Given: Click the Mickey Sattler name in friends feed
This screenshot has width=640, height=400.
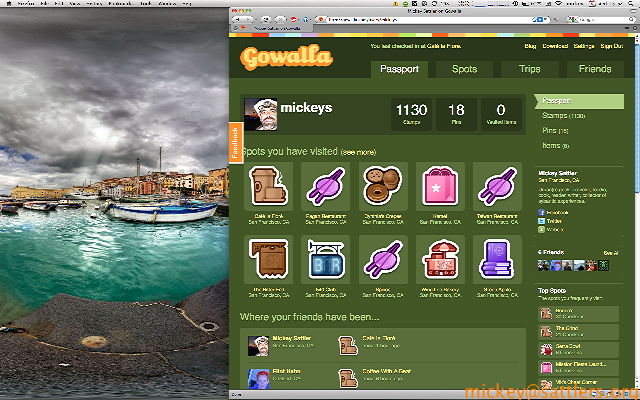Looking at the screenshot, I should tap(291, 338).
